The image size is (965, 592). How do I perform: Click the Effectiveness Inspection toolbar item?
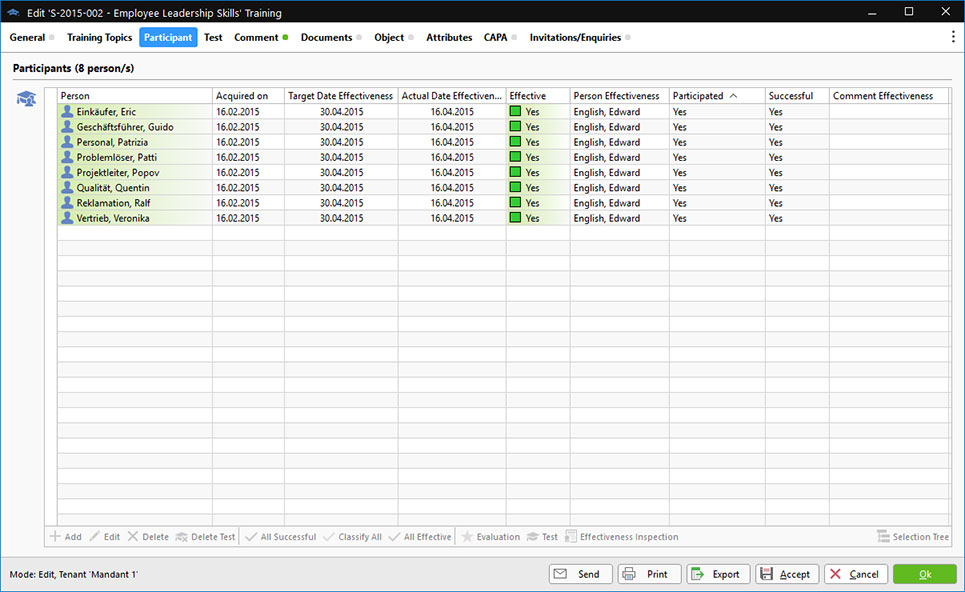click(x=621, y=537)
